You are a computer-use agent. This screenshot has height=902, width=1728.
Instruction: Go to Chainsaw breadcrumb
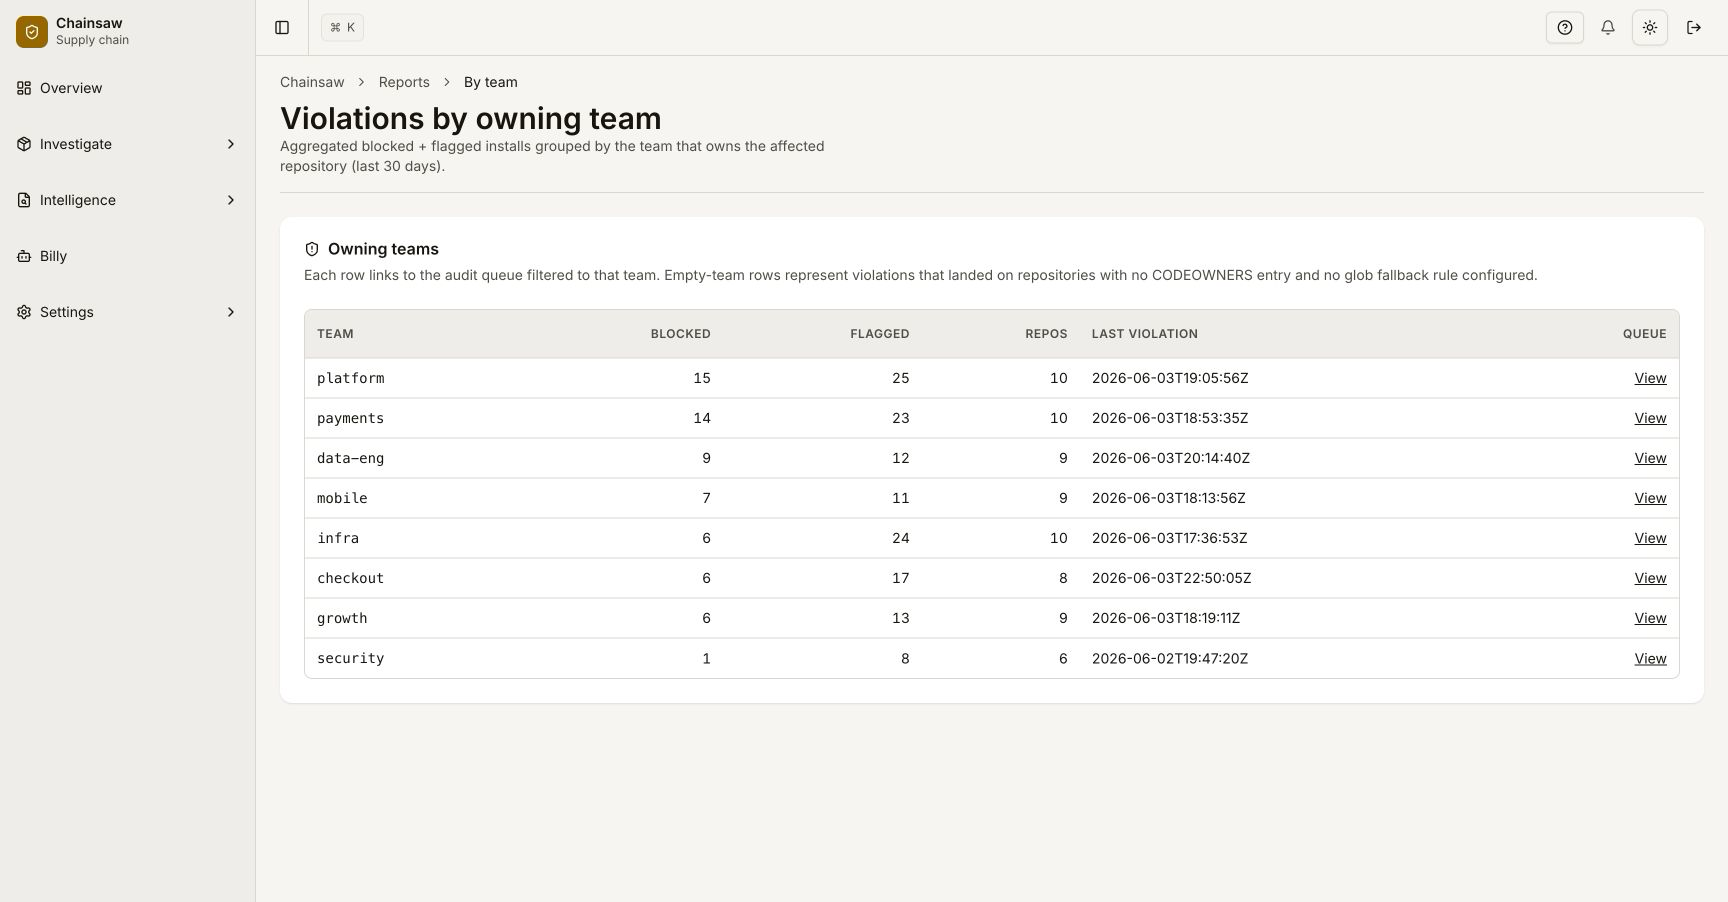312,82
